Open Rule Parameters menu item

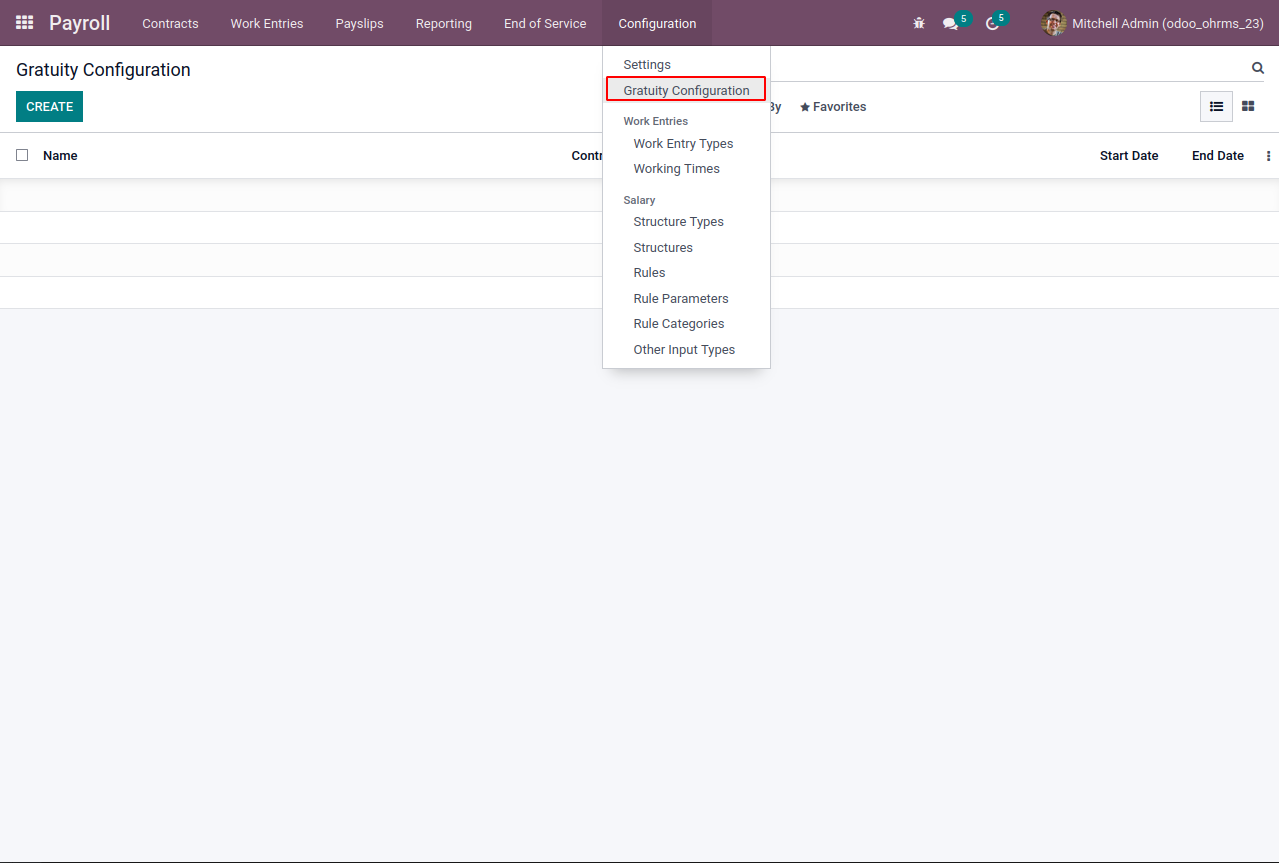(681, 298)
